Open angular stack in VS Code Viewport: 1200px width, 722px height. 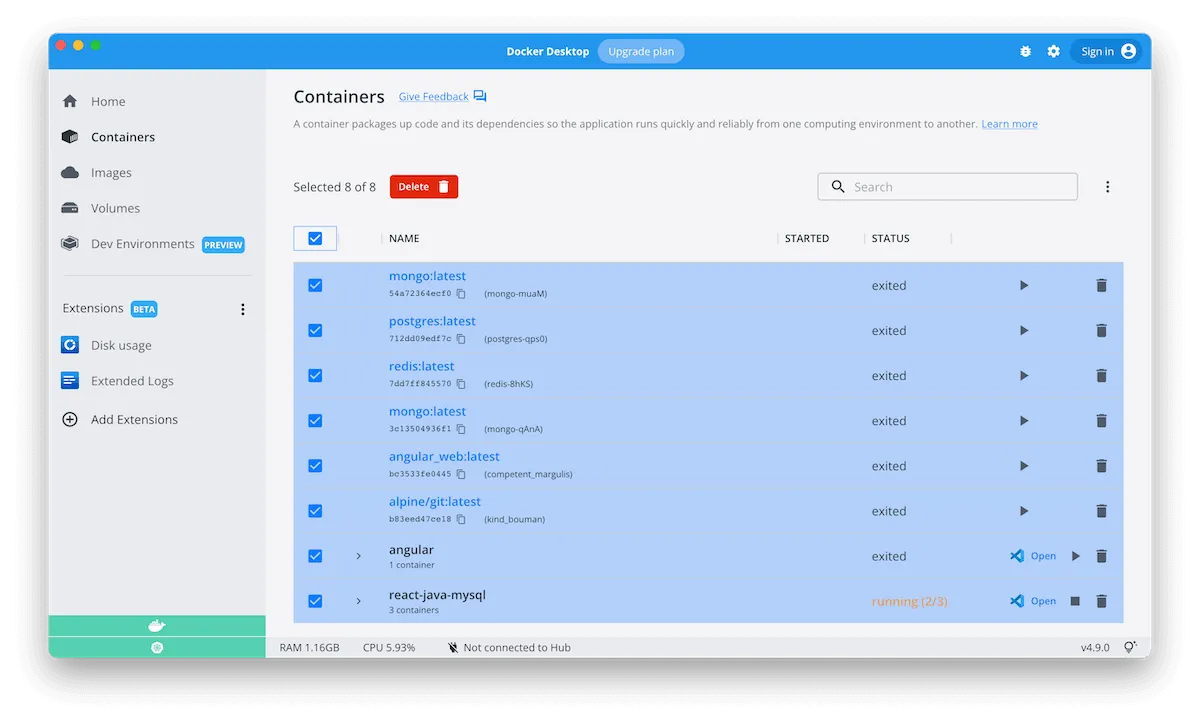(1033, 556)
